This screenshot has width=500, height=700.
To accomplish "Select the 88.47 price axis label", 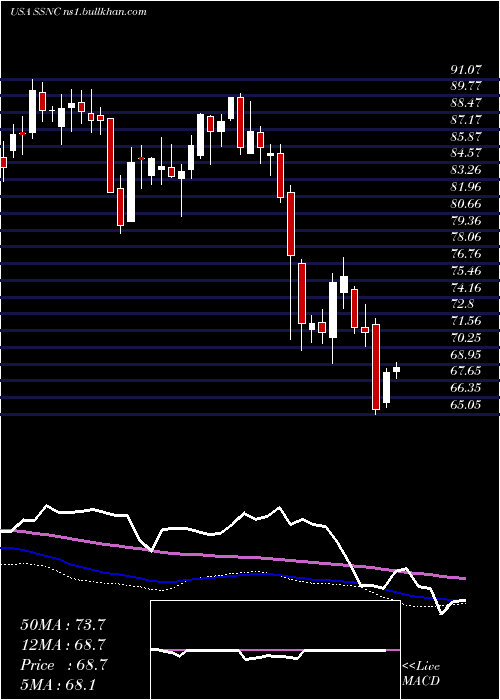I will pos(466,103).
